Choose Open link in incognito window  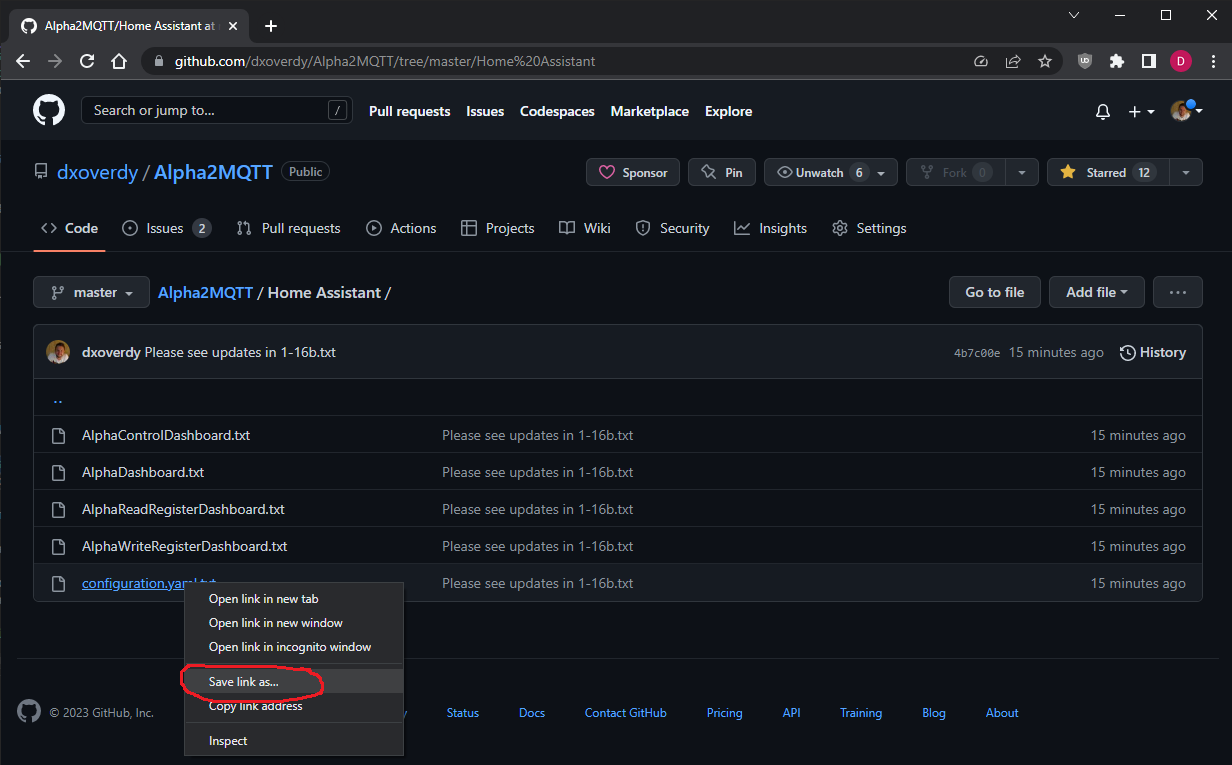294,647
